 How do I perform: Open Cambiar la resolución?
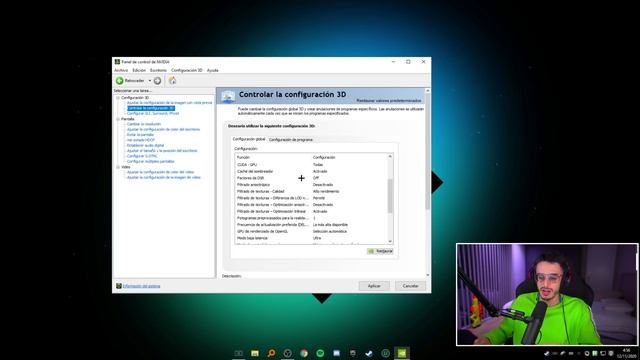point(144,124)
